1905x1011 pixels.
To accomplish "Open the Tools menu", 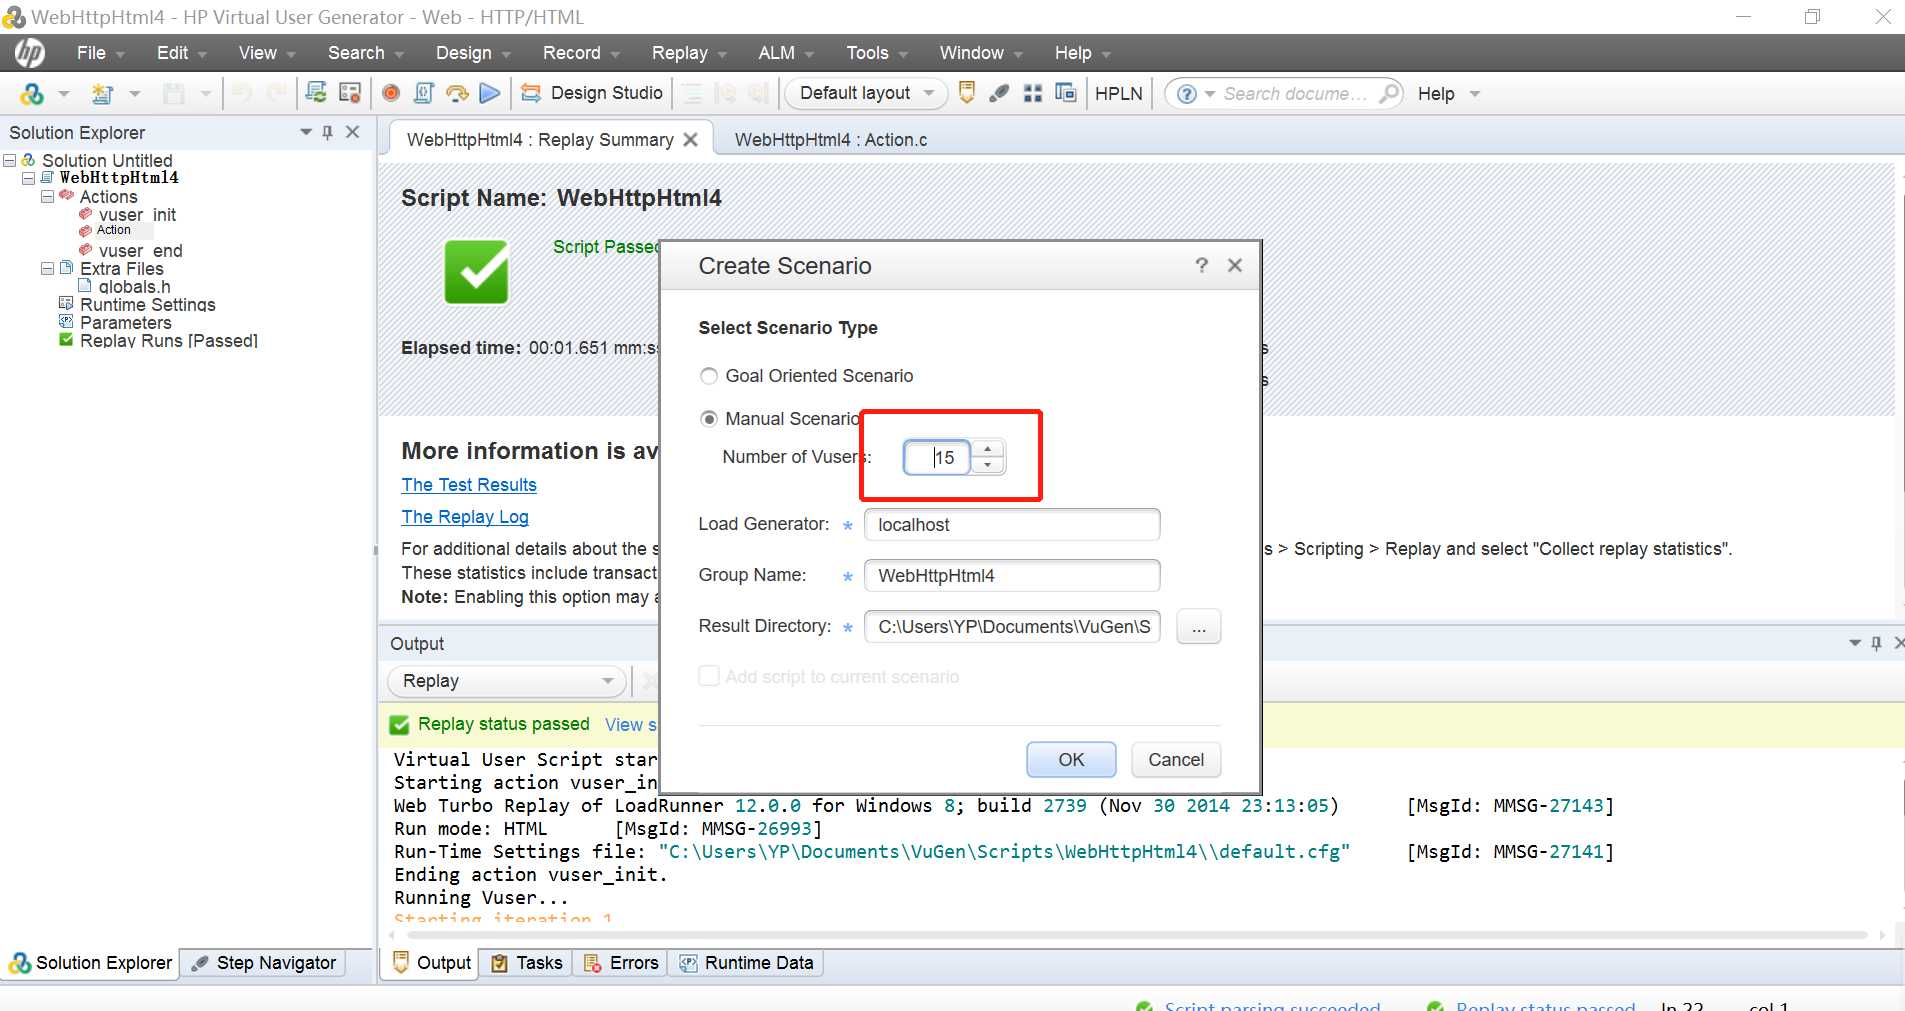I will pyautogui.click(x=877, y=53).
